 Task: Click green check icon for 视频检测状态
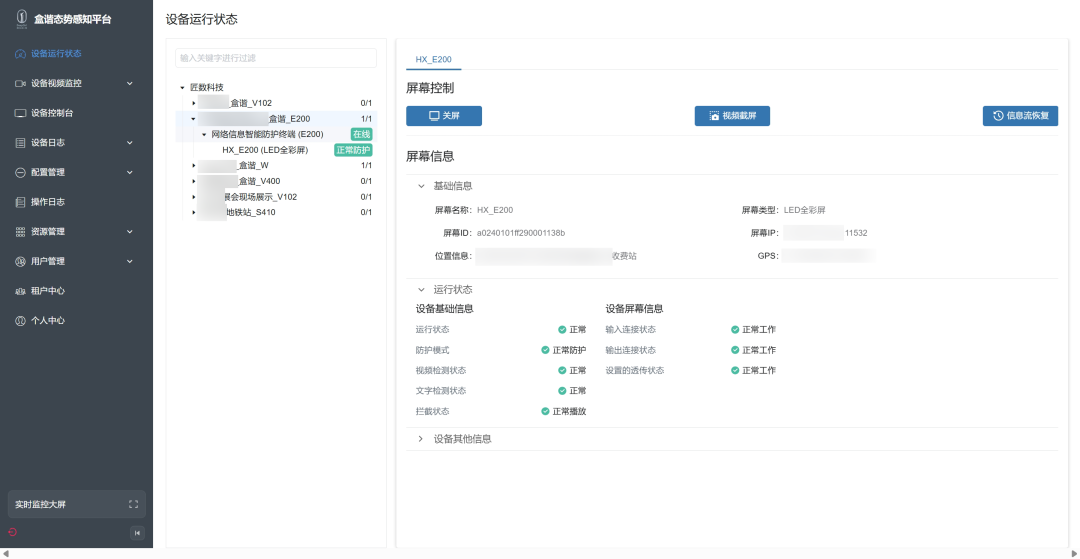tap(562, 370)
